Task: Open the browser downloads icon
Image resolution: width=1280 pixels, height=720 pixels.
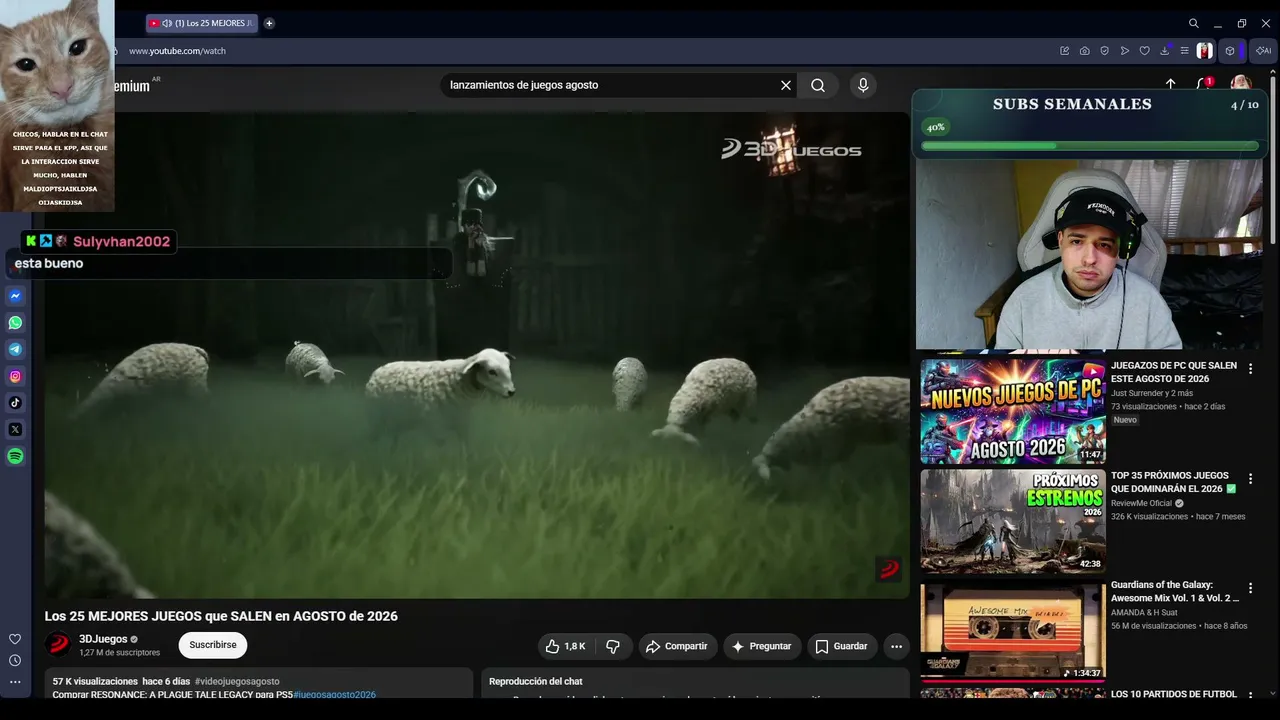Action: [x=1165, y=51]
